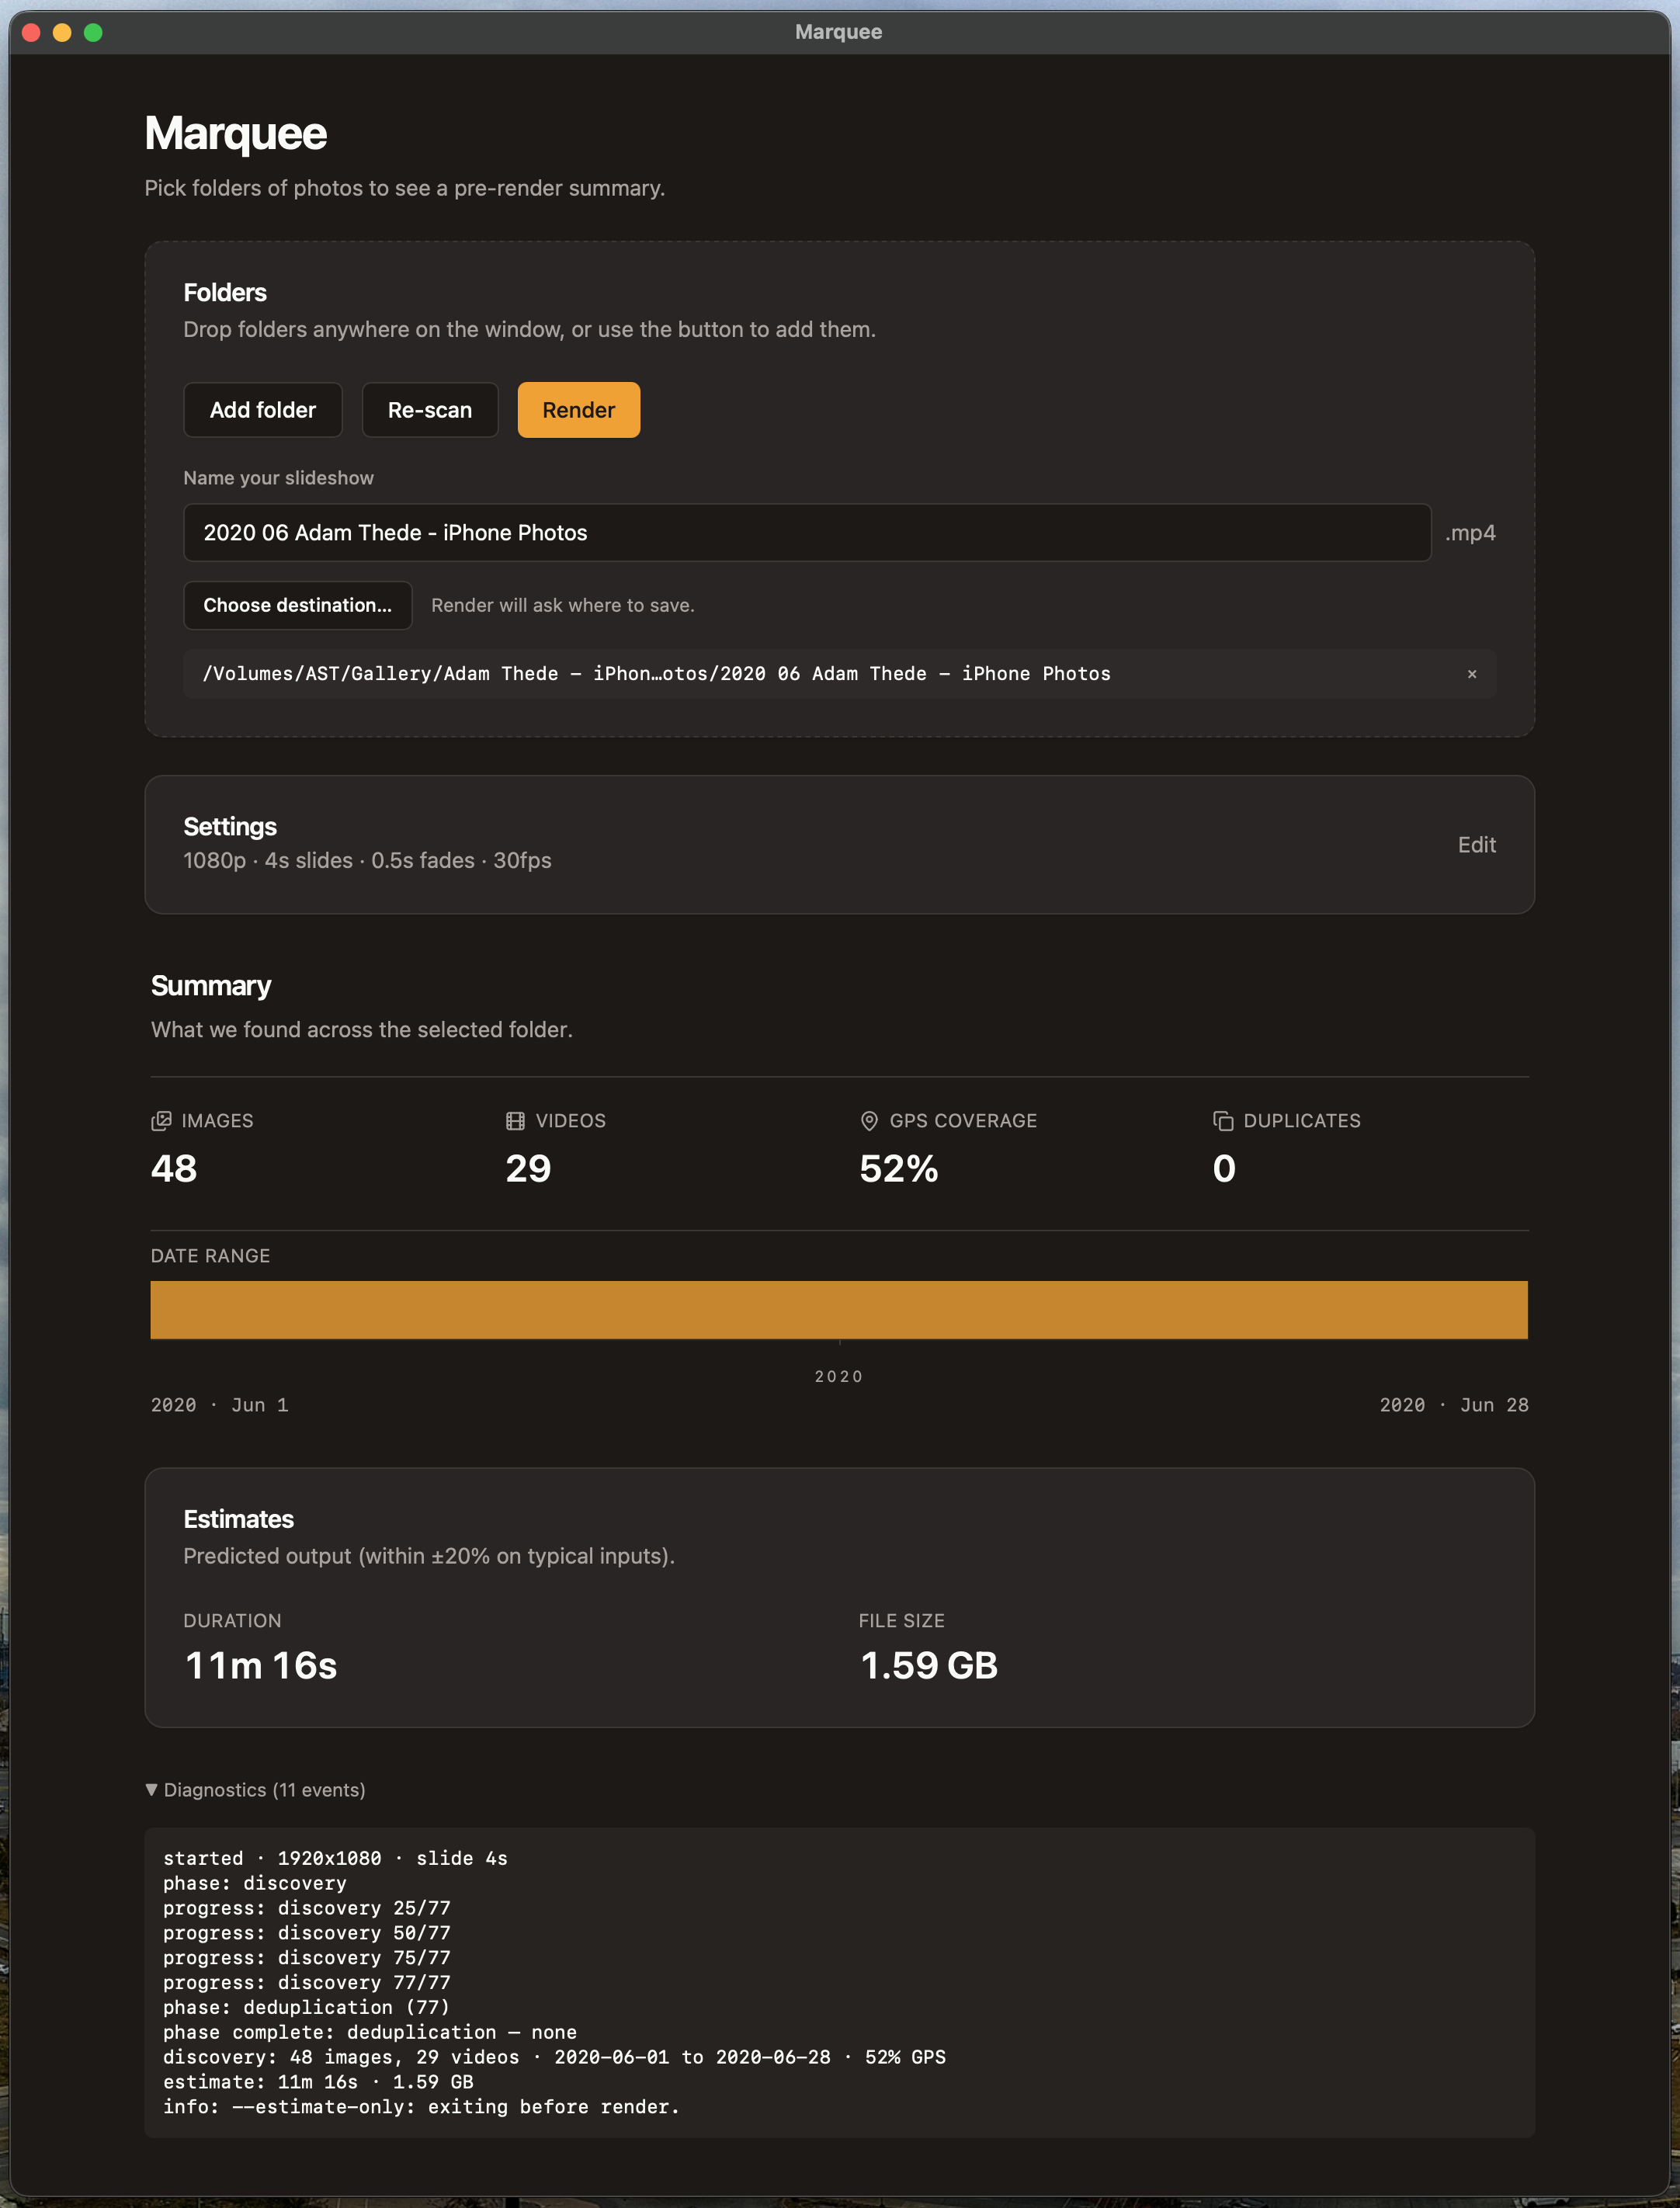Open the Choose destination dialog
Image resolution: width=1680 pixels, height=2208 pixels.
tap(298, 605)
